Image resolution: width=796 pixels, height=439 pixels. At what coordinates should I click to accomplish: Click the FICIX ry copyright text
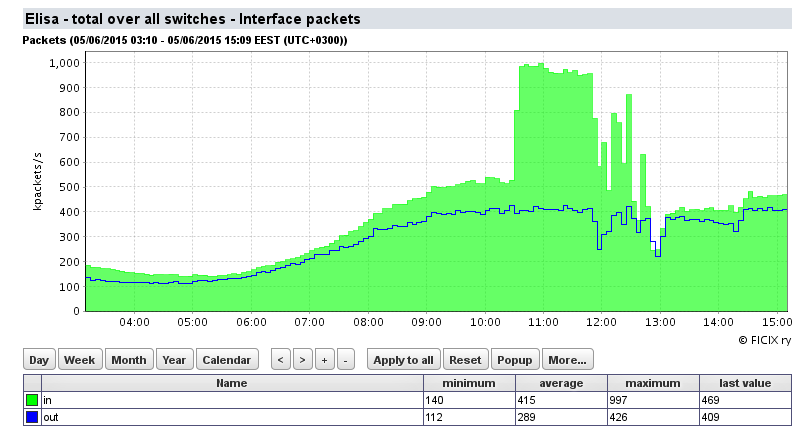(765, 341)
